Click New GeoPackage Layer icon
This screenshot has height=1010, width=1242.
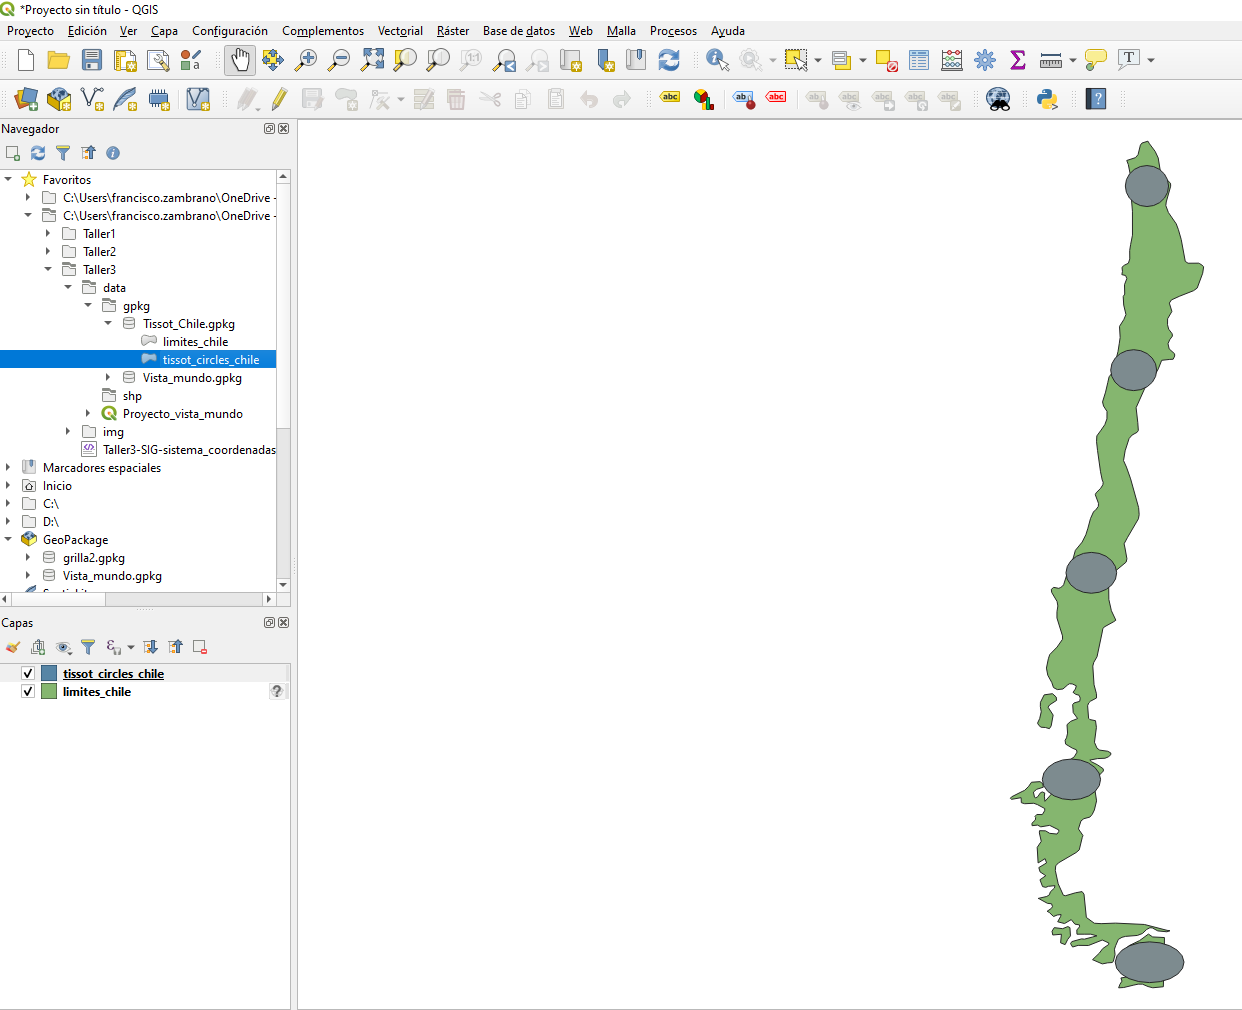point(59,99)
